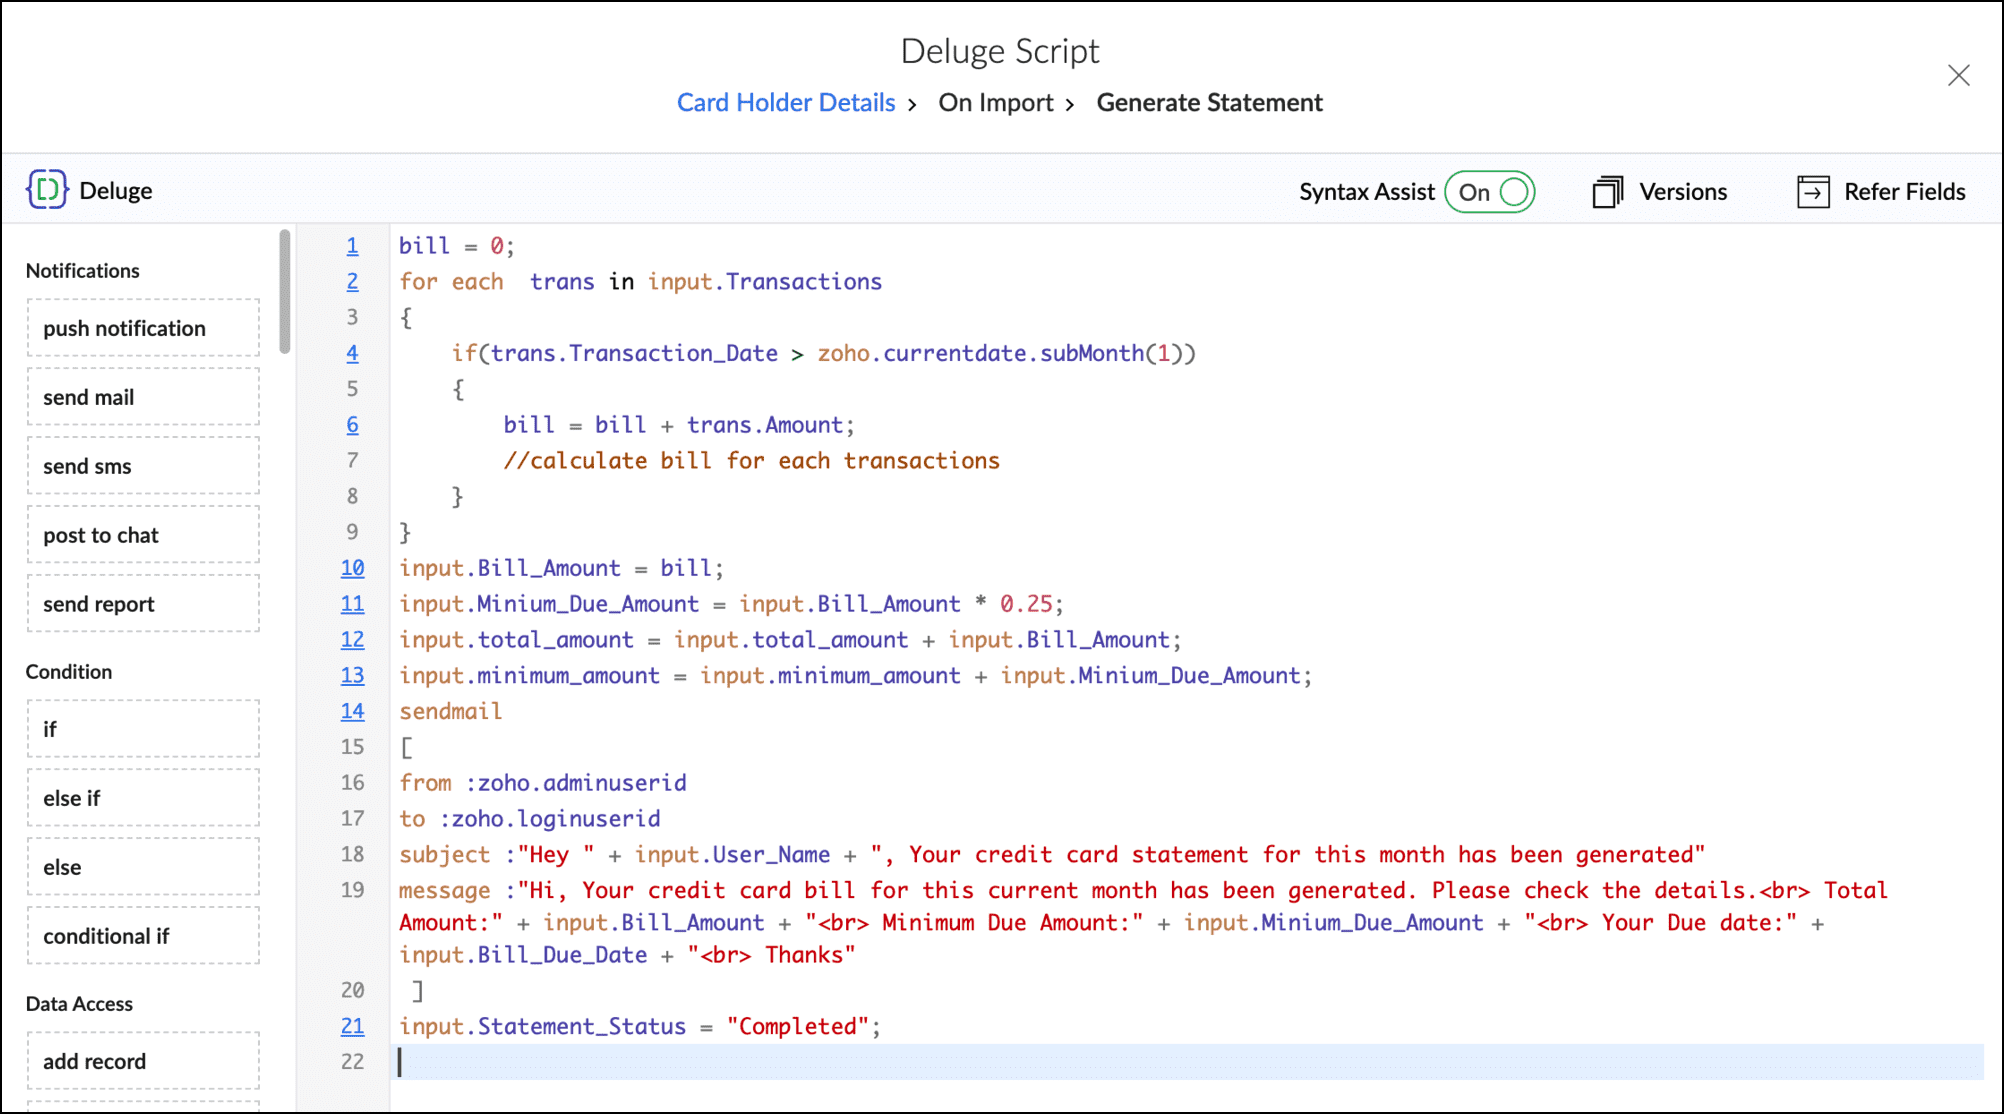Viewport: 2004px width, 1114px height.
Task: Click the 'input.Statement_Status = "Completed";' line
Action: [x=640, y=1026]
